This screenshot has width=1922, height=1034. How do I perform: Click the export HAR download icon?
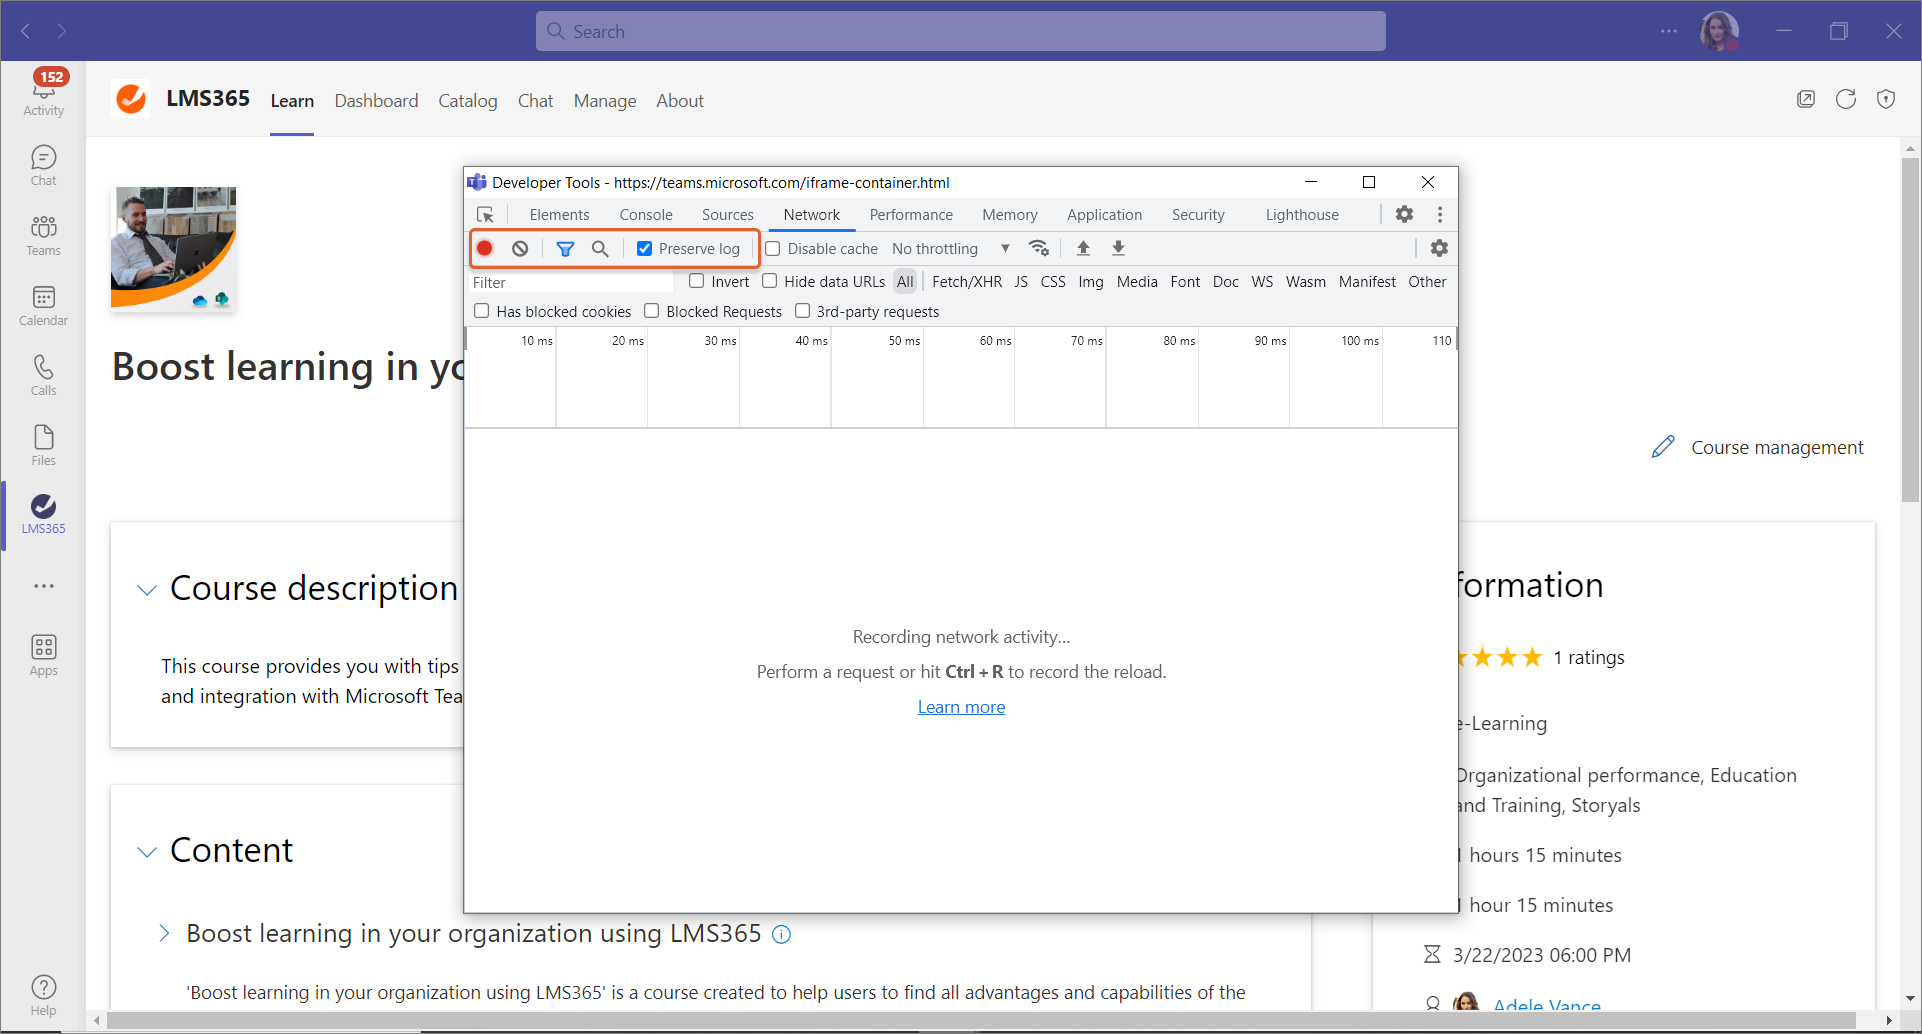point(1119,248)
